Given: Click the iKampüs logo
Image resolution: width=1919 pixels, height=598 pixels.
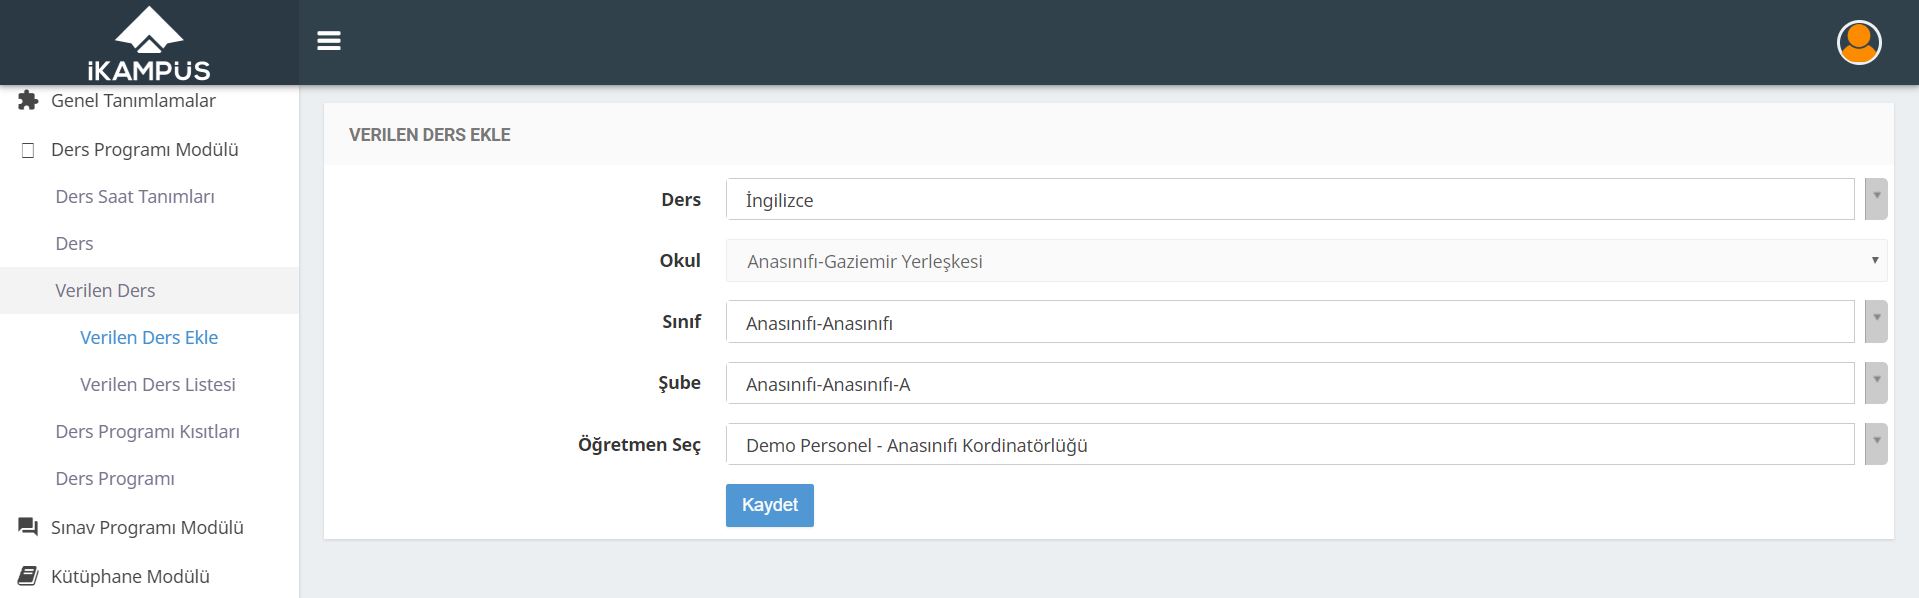Looking at the screenshot, I should click(149, 43).
